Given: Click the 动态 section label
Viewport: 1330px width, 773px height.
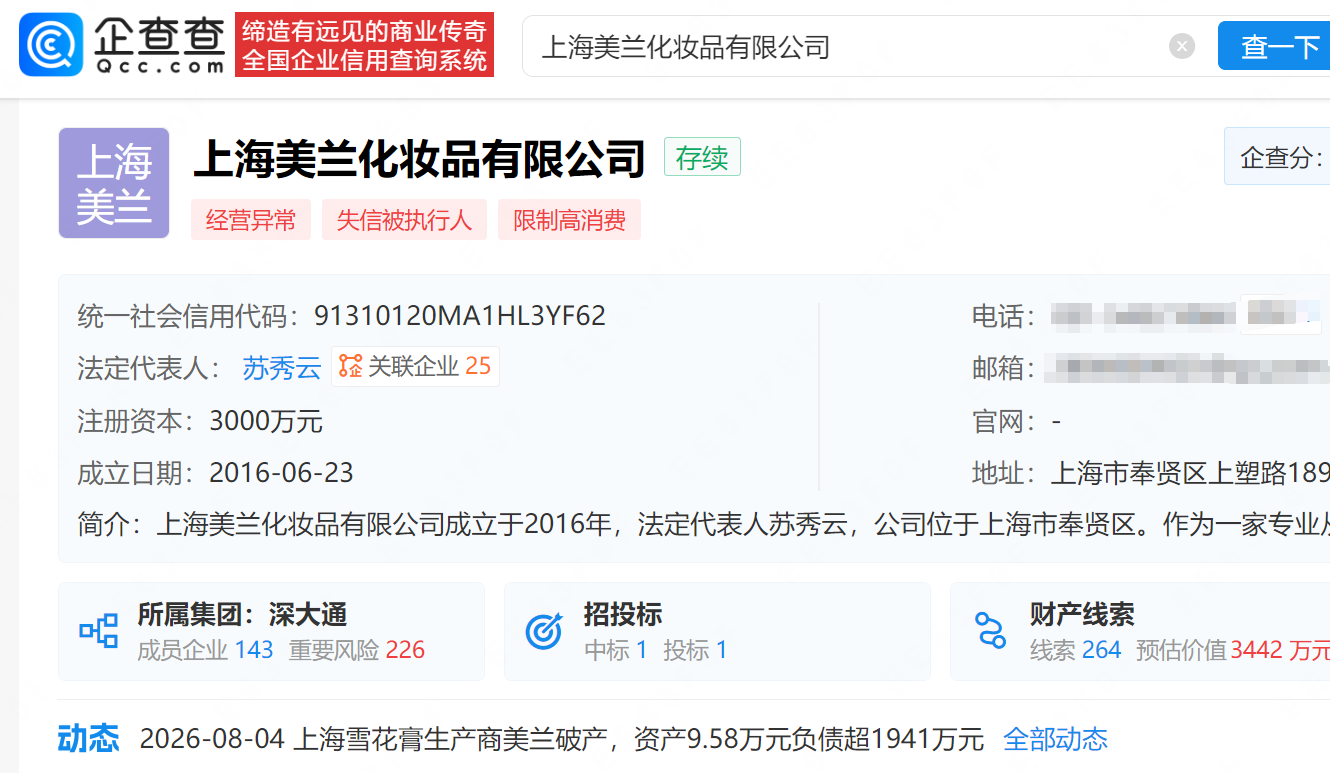Looking at the screenshot, I should 89,739.
